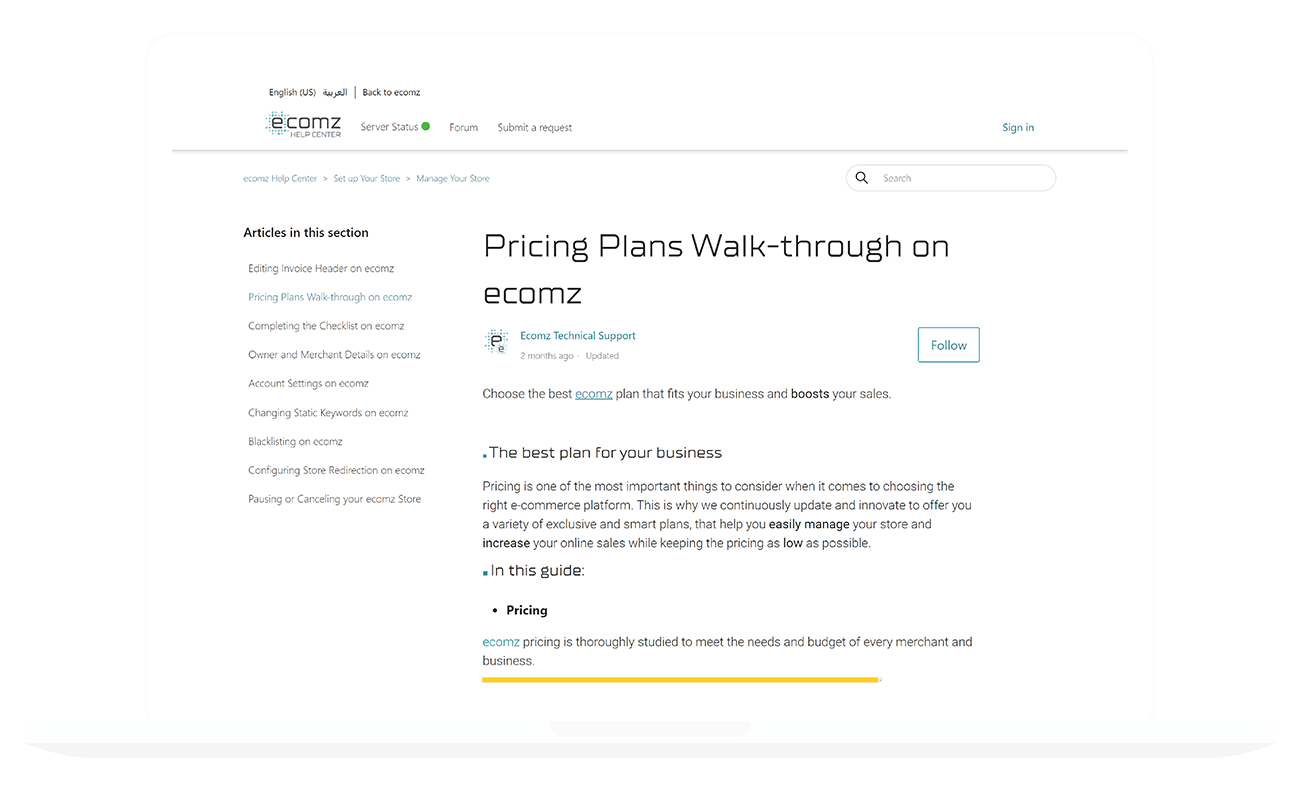Click the article title 'Pricing Plans Walk-through'
This screenshot has height=789, width=1300.
pyautogui.click(x=716, y=269)
